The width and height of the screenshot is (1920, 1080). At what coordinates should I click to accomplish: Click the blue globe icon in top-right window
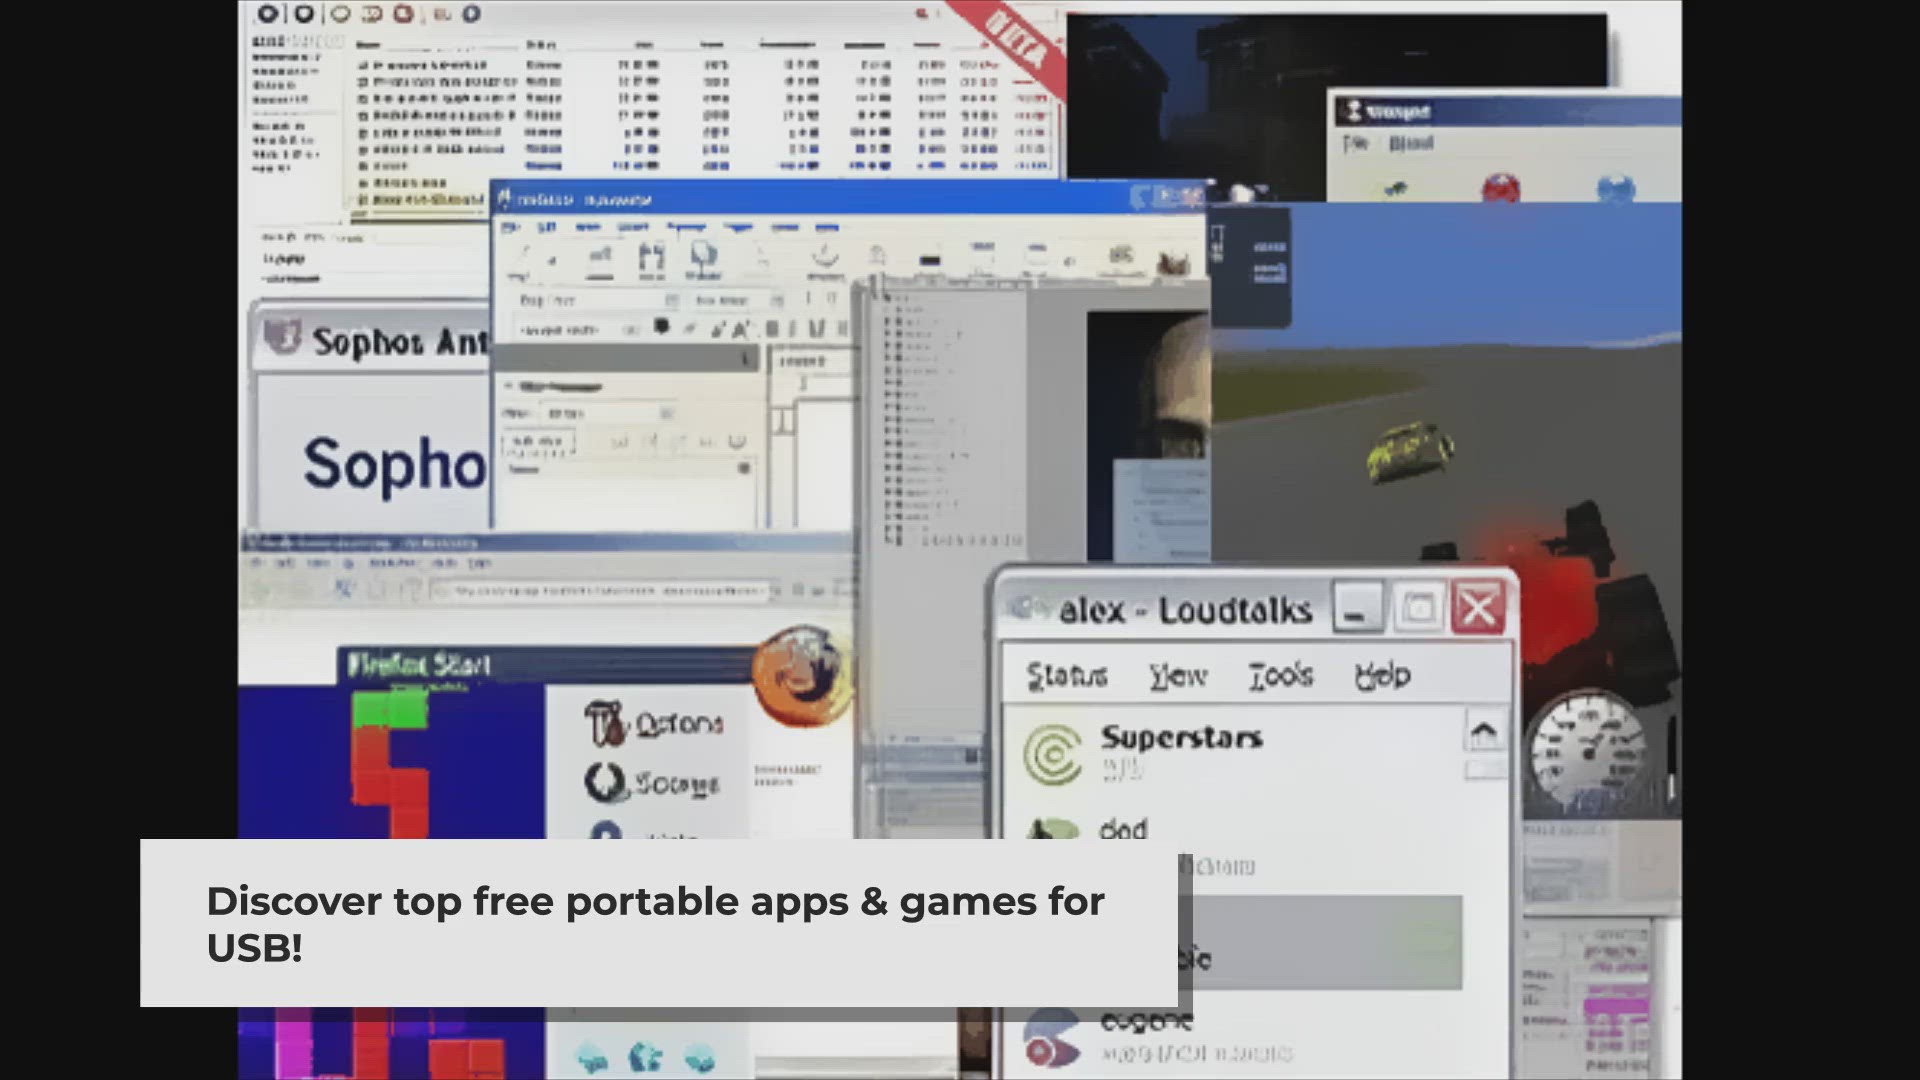[x=1615, y=188]
